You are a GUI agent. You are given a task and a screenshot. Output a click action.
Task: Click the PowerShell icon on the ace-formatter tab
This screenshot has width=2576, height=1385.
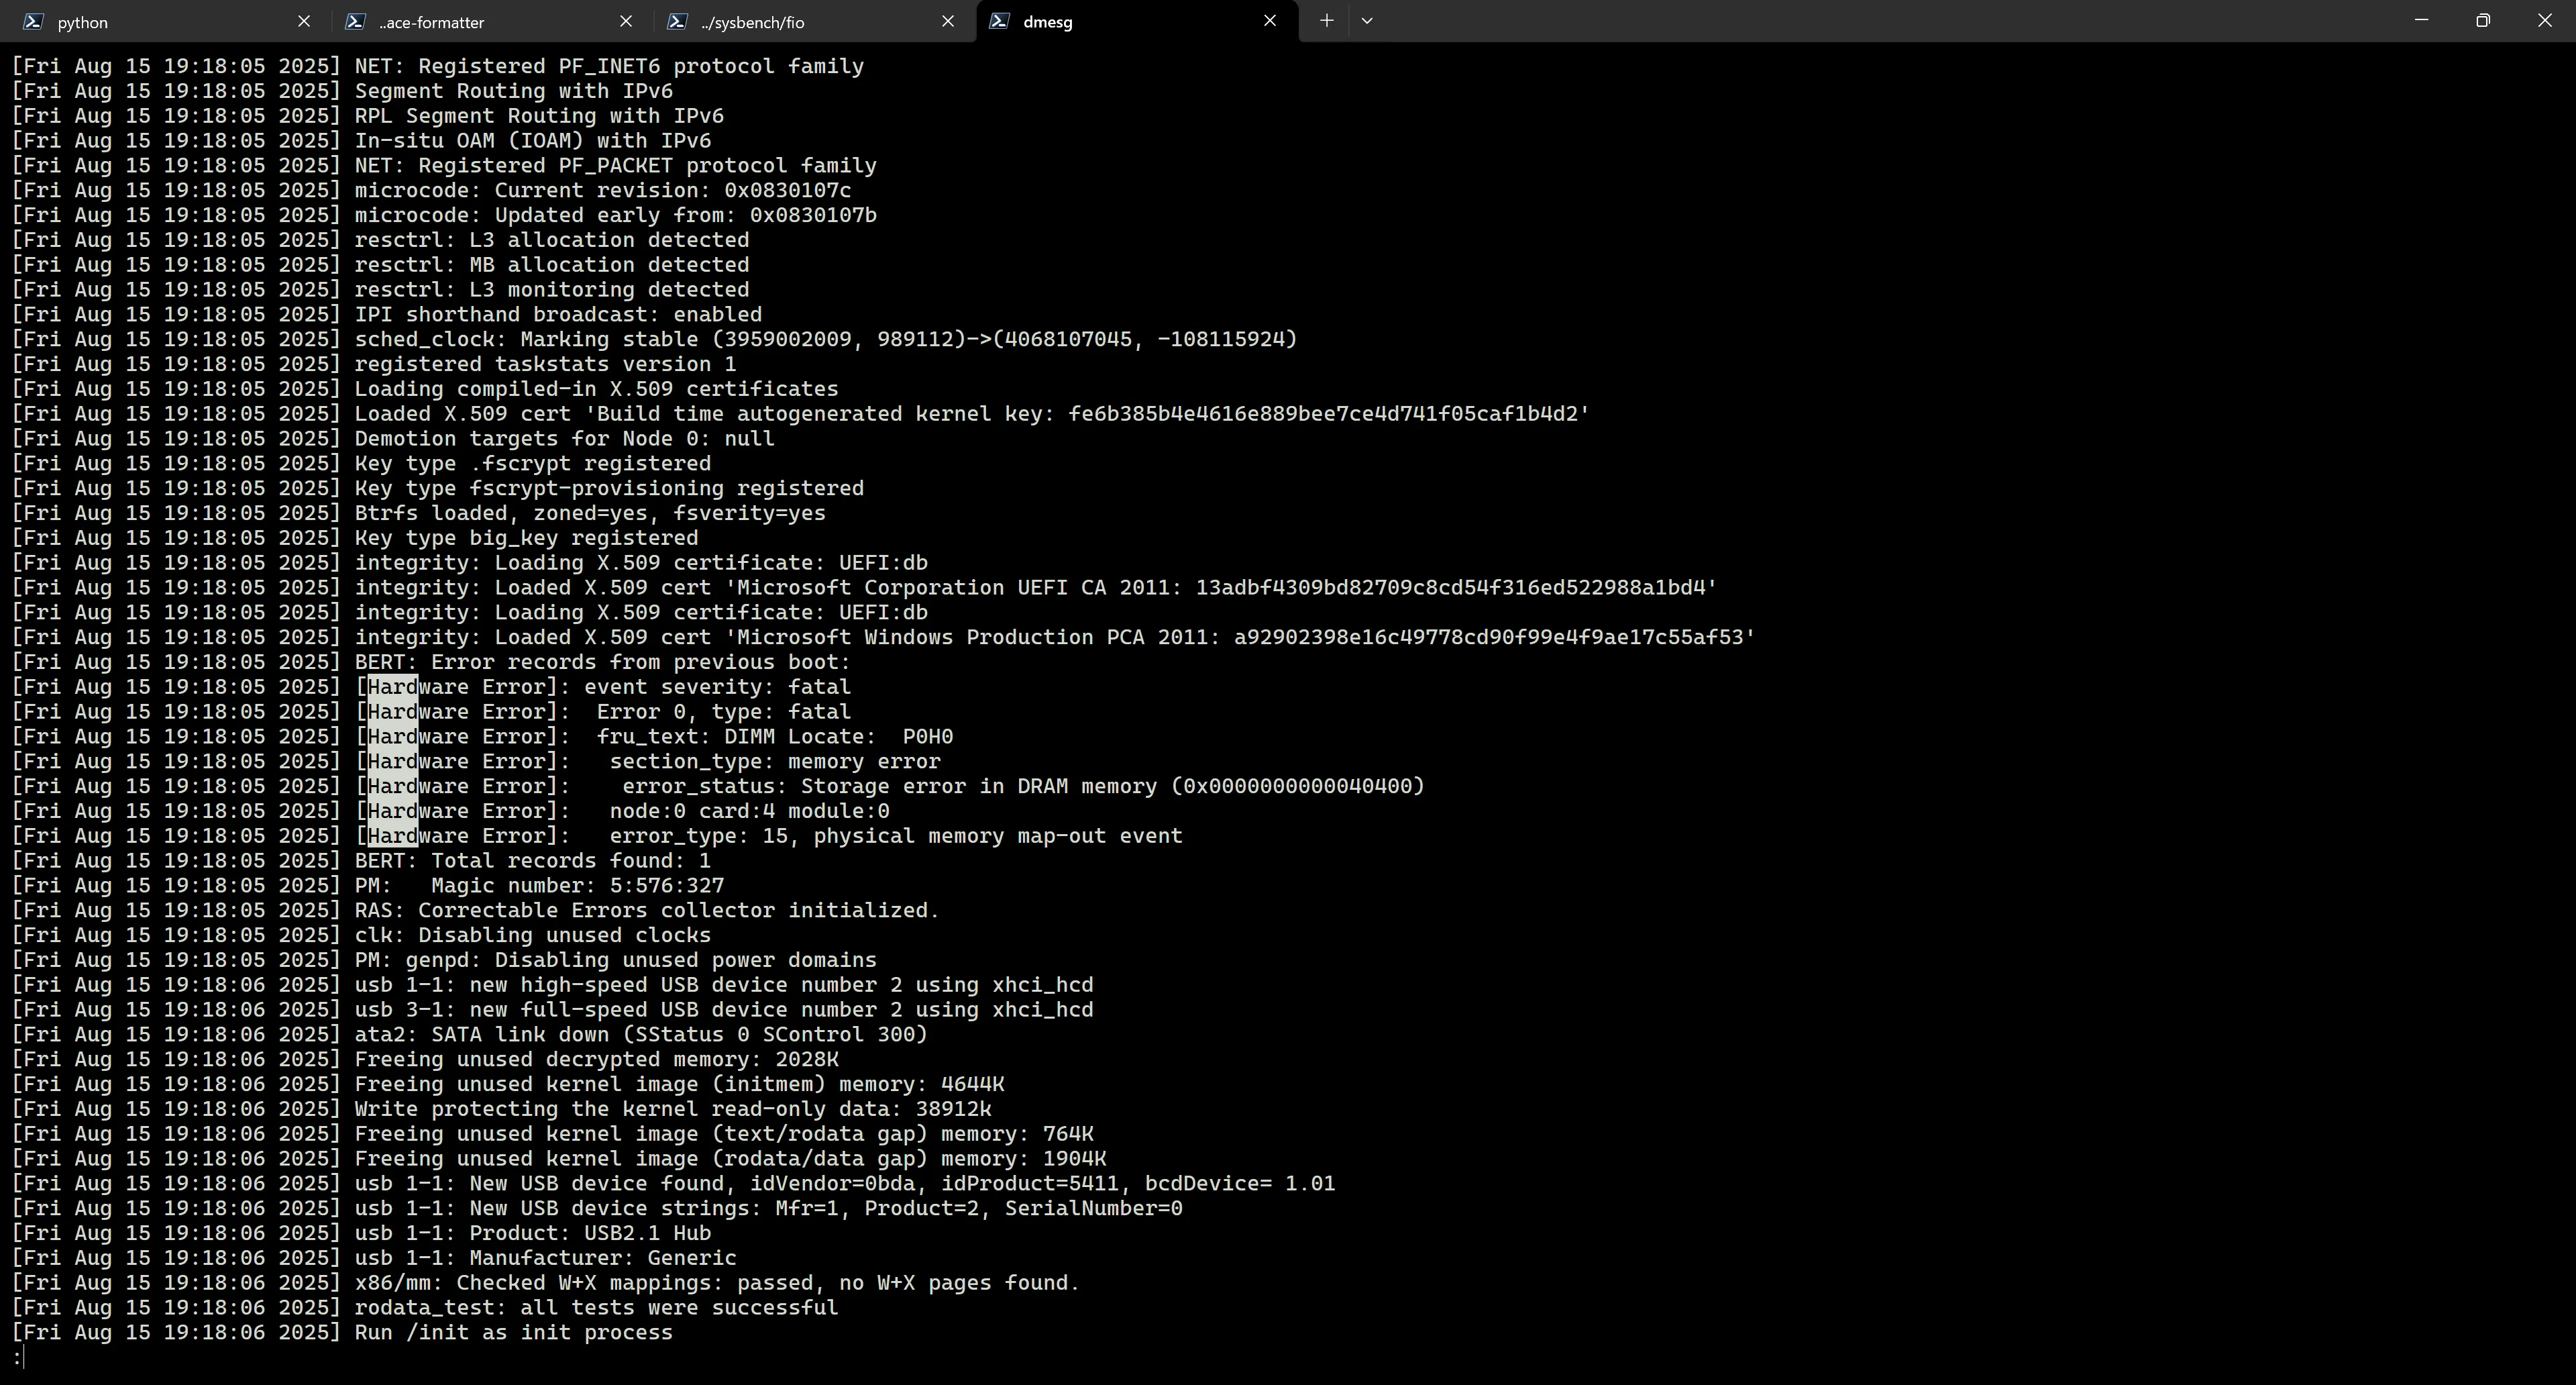(355, 21)
